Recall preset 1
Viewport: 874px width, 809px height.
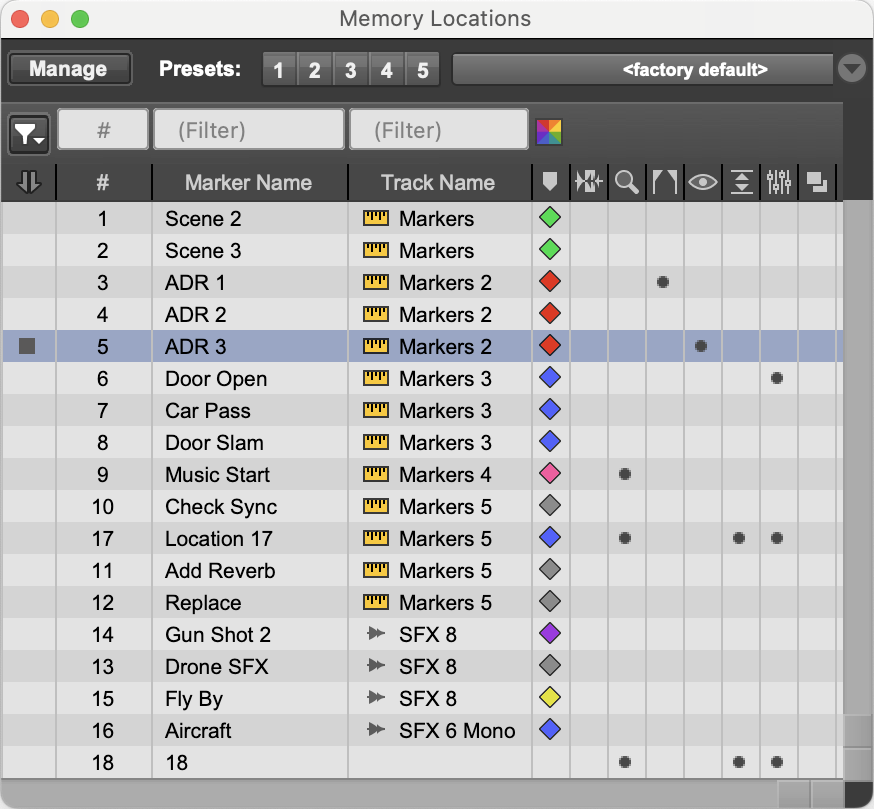coord(279,70)
